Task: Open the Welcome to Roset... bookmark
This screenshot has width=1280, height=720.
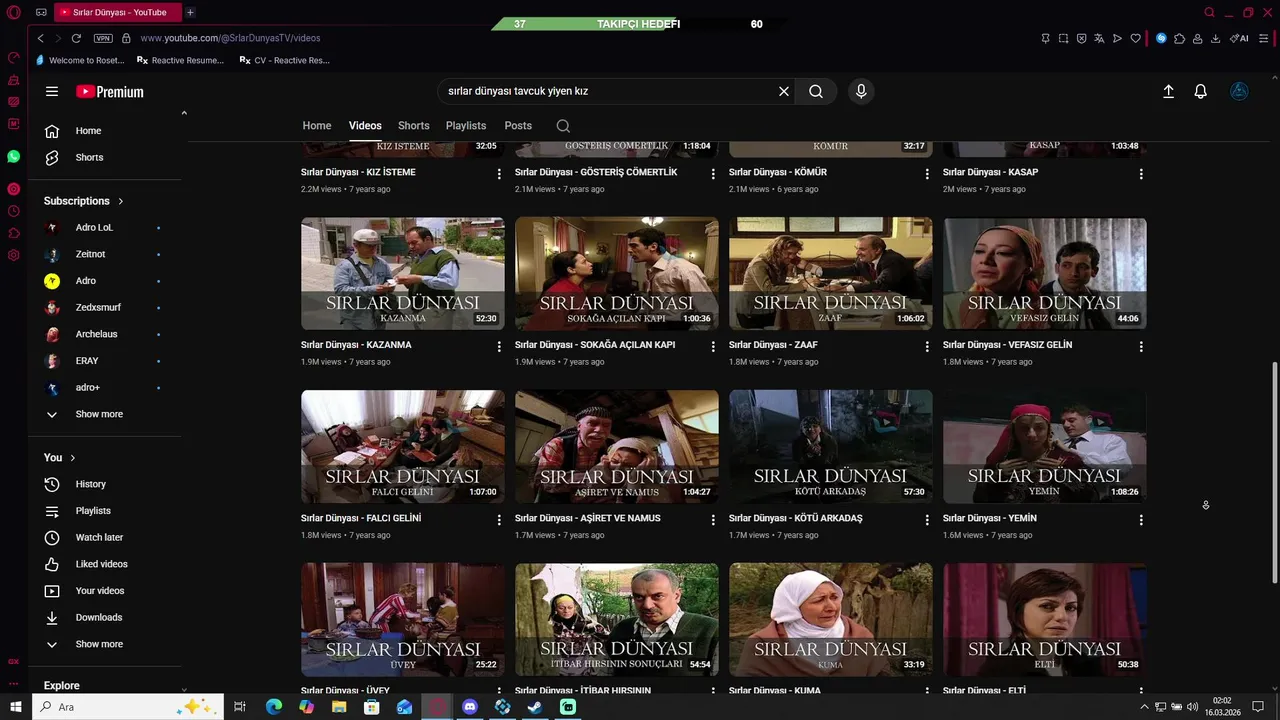Action: (80, 60)
